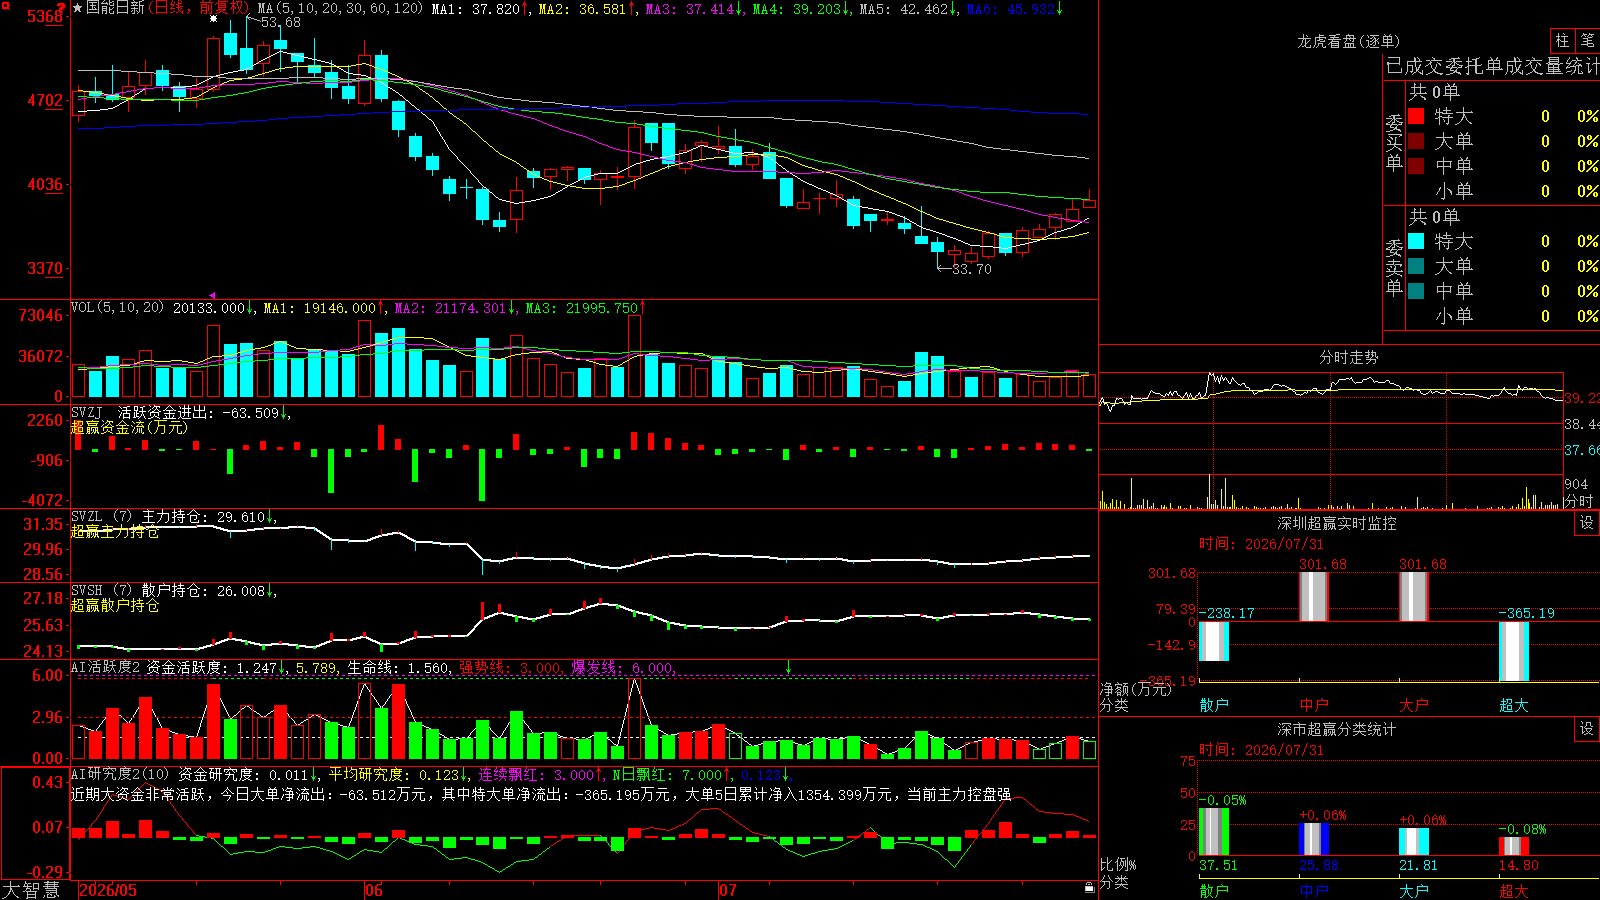Click the green down arrow in the AI活跃度2 header
The image size is (1600, 900).
point(789,666)
